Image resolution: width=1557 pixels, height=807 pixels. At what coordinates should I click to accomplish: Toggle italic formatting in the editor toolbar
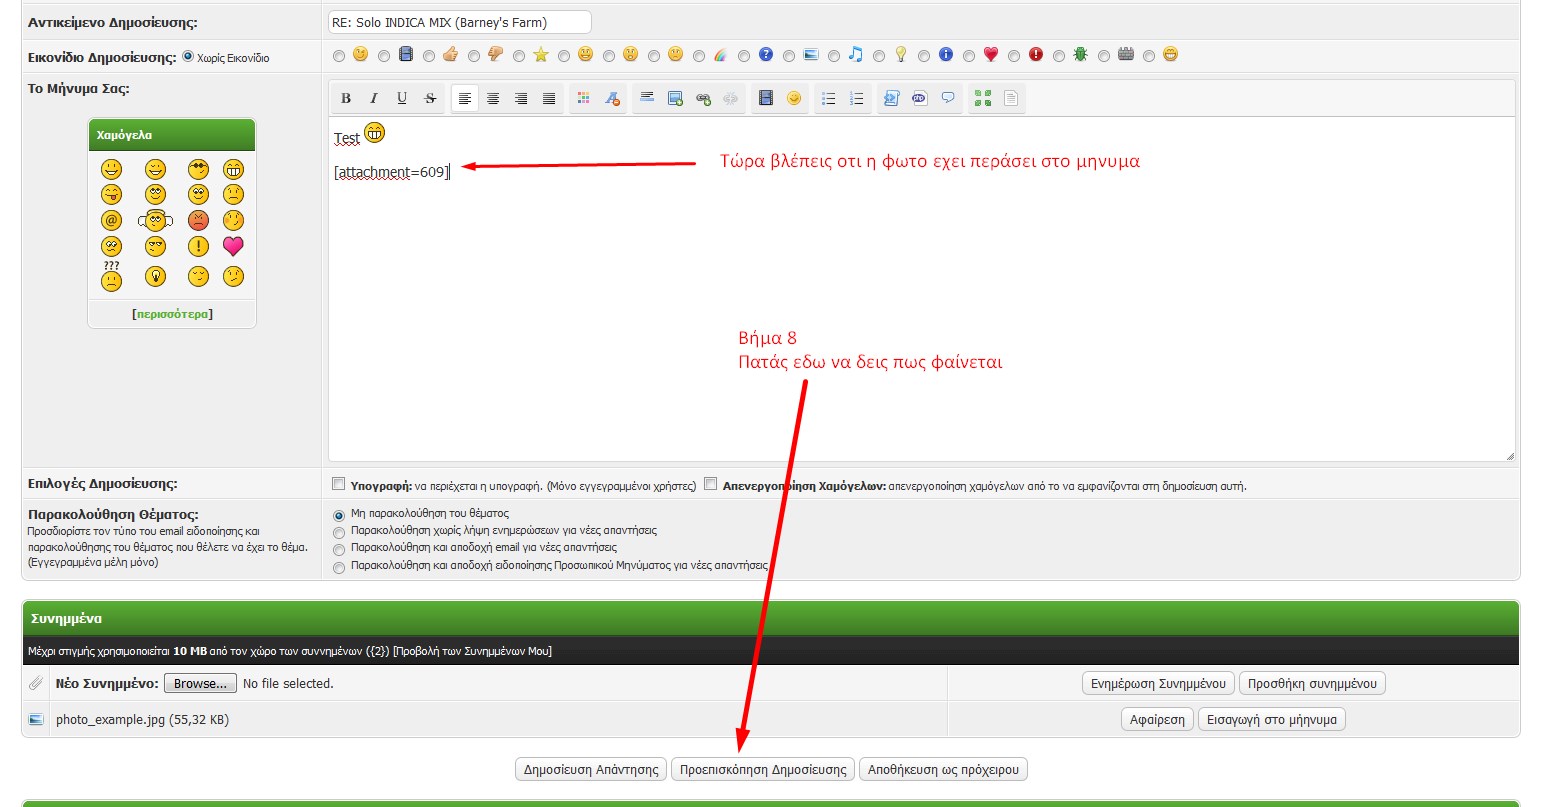pos(374,98)
